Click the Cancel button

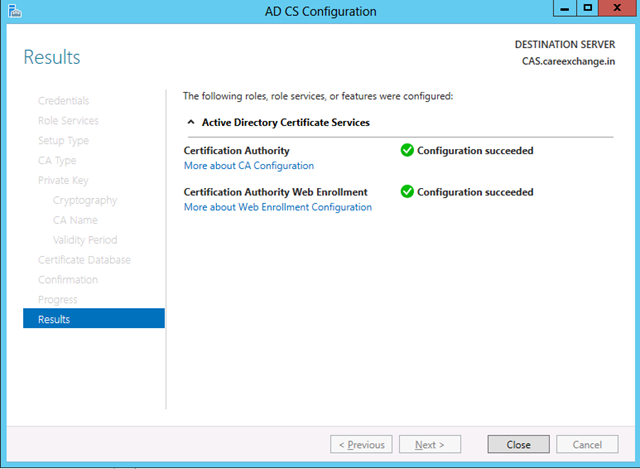587,444
